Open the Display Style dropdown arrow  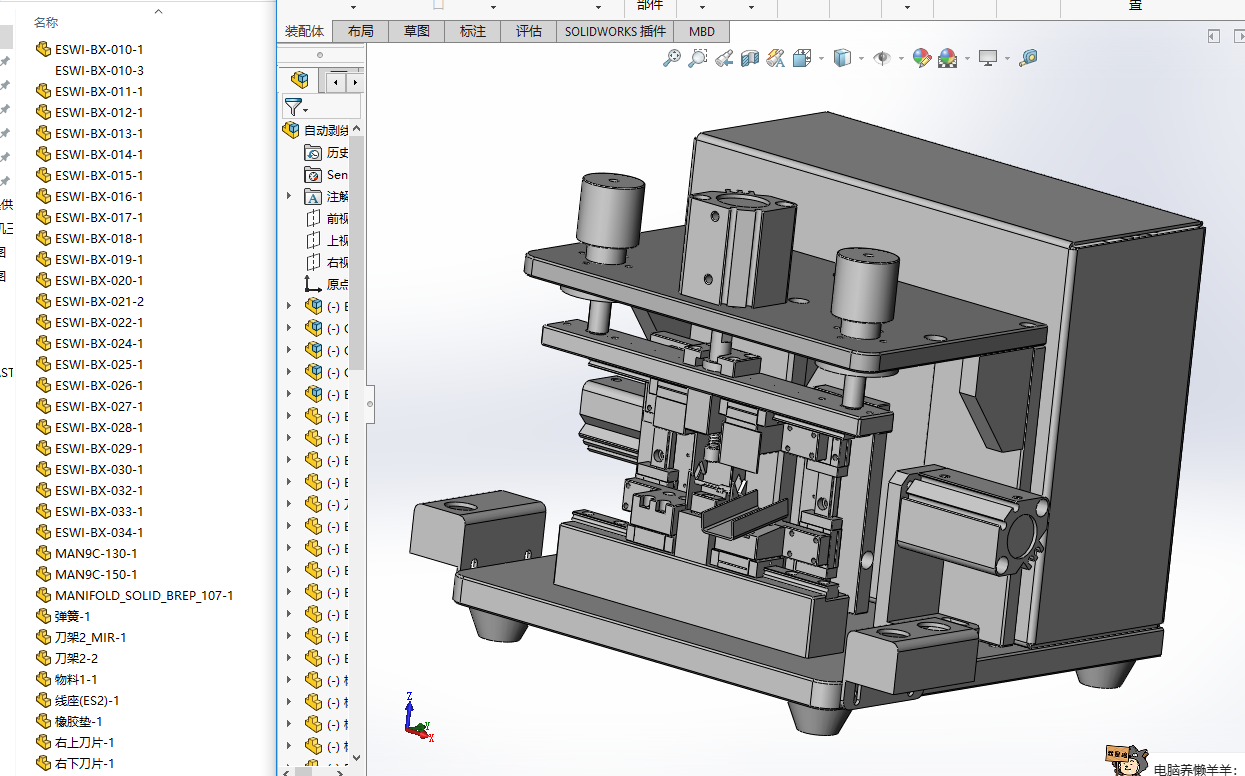(859, 59)
